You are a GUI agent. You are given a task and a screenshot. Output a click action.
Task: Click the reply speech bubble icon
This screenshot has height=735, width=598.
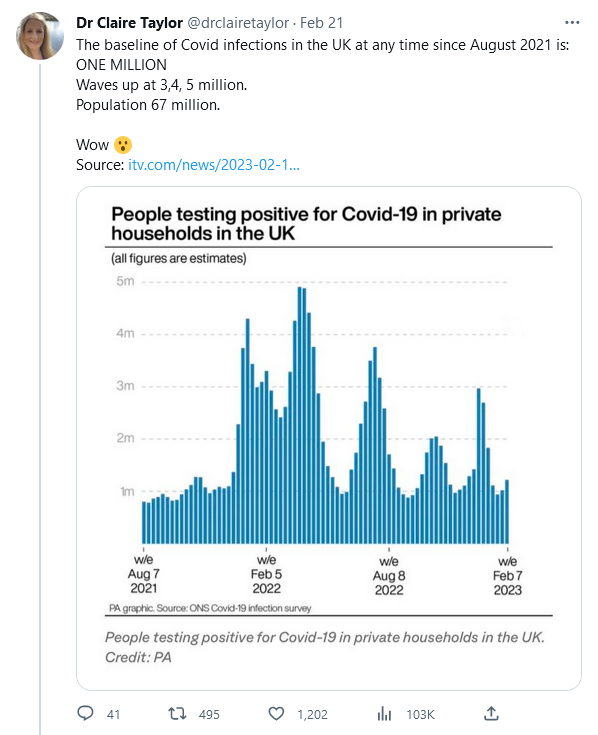coord(85,713)
